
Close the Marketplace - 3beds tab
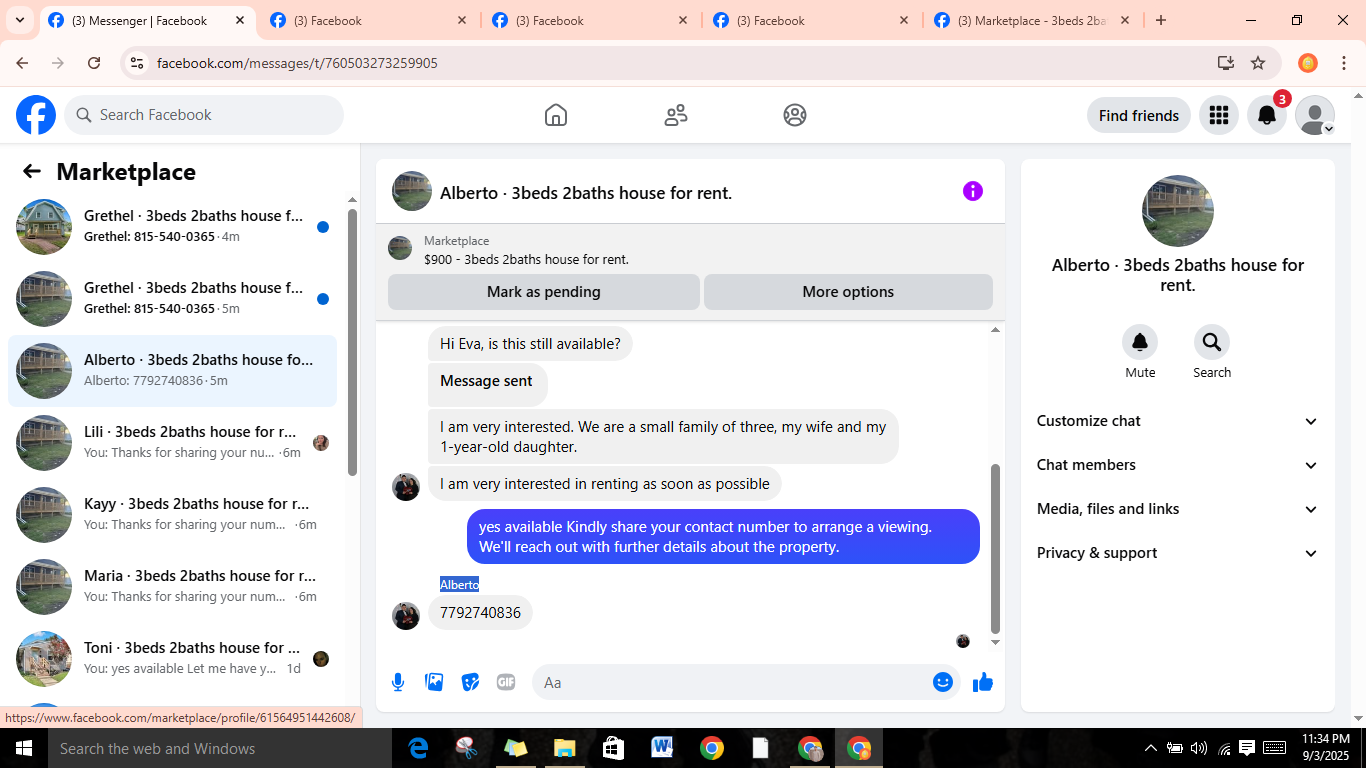point(1125,20)
